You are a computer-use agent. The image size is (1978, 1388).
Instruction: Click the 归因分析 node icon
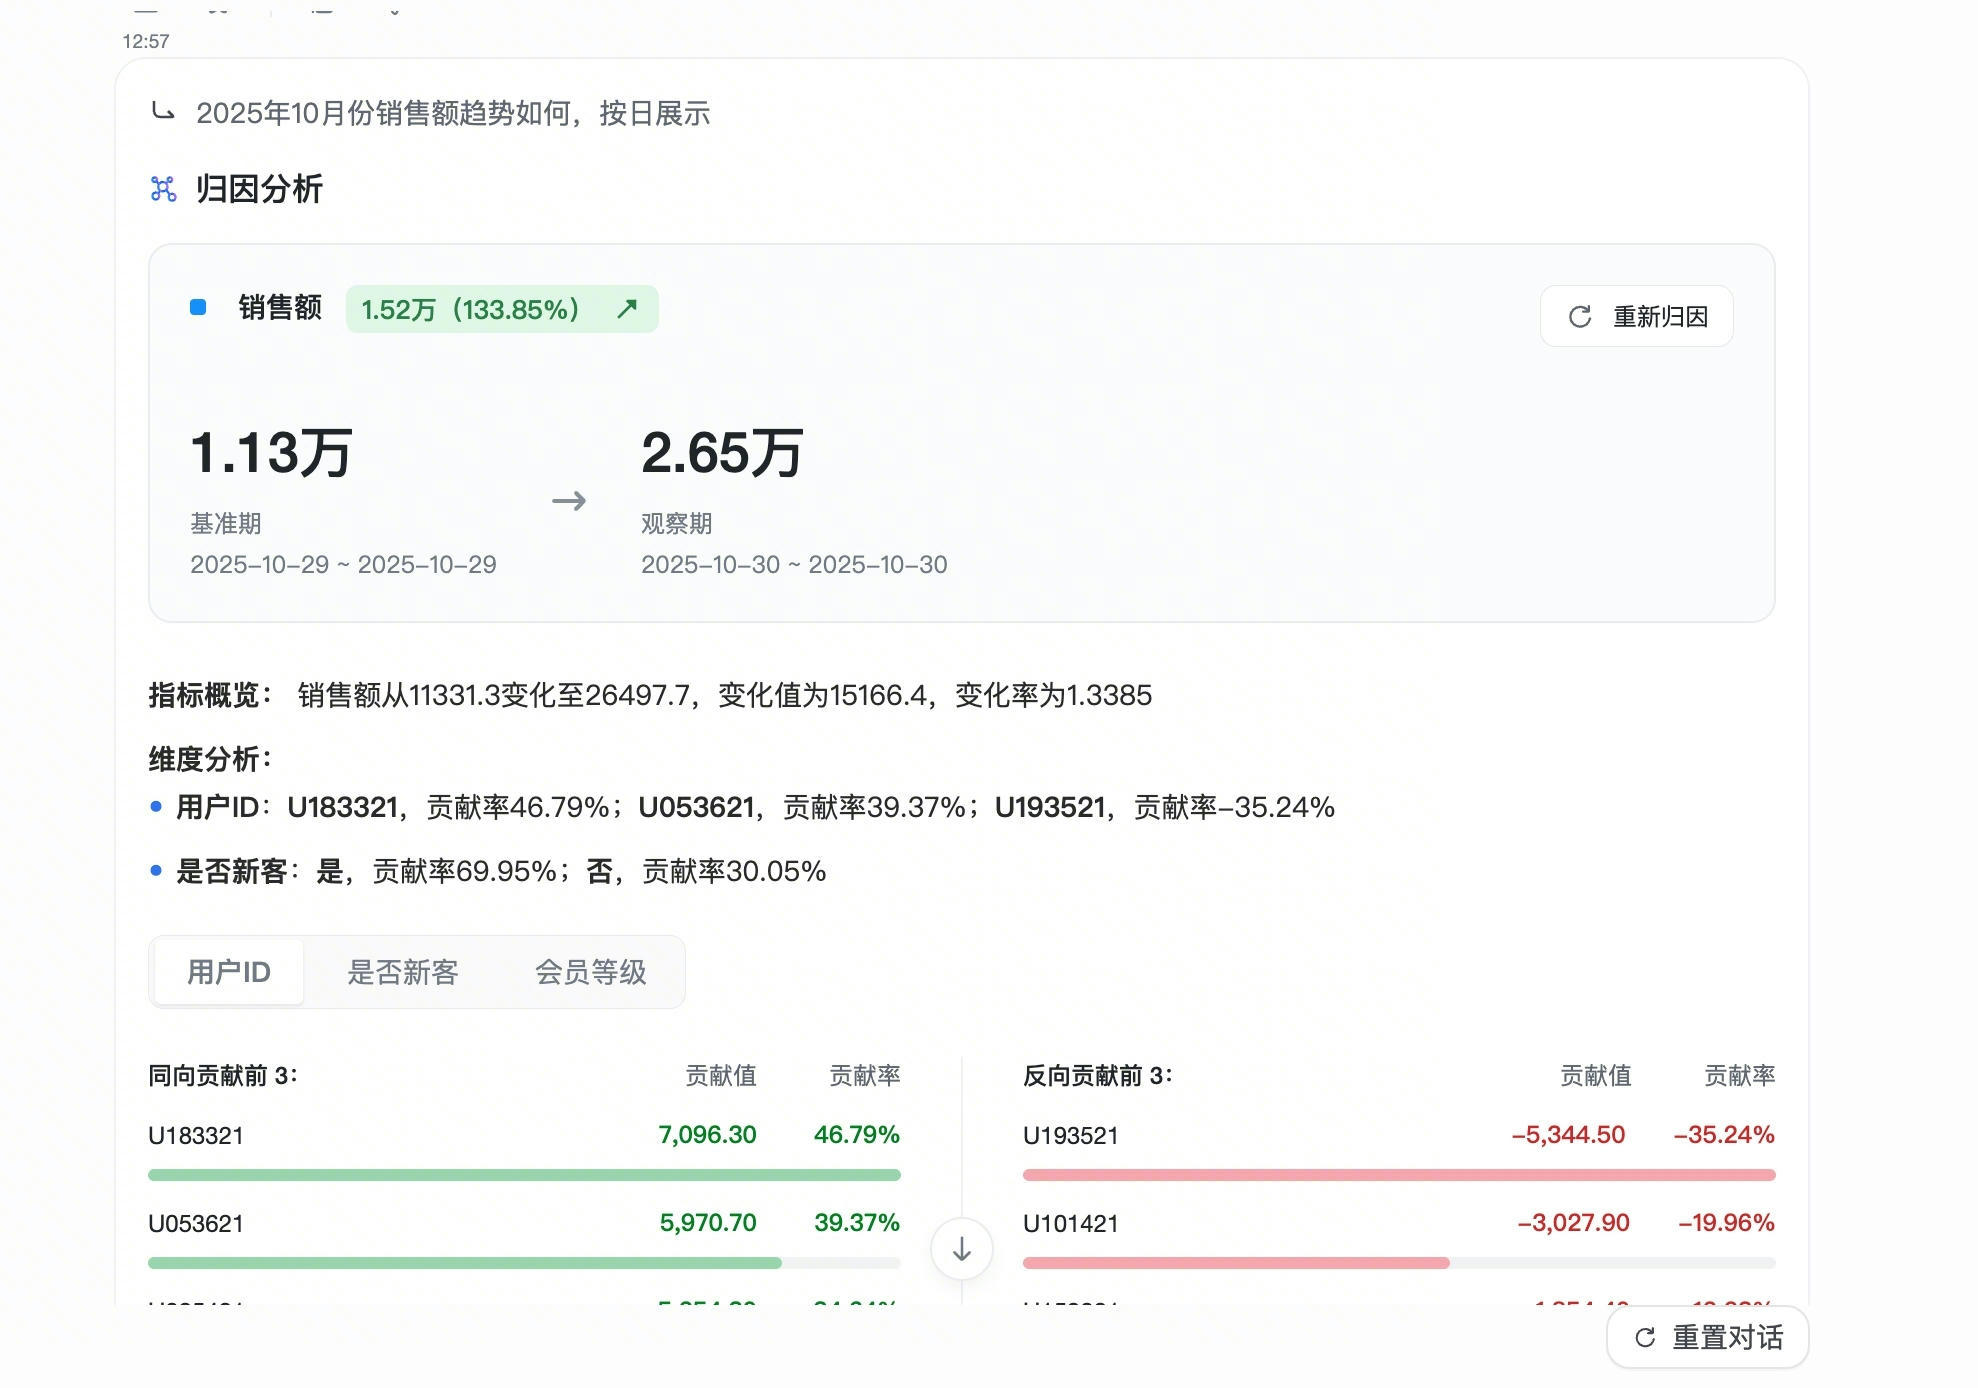(163, 189)
